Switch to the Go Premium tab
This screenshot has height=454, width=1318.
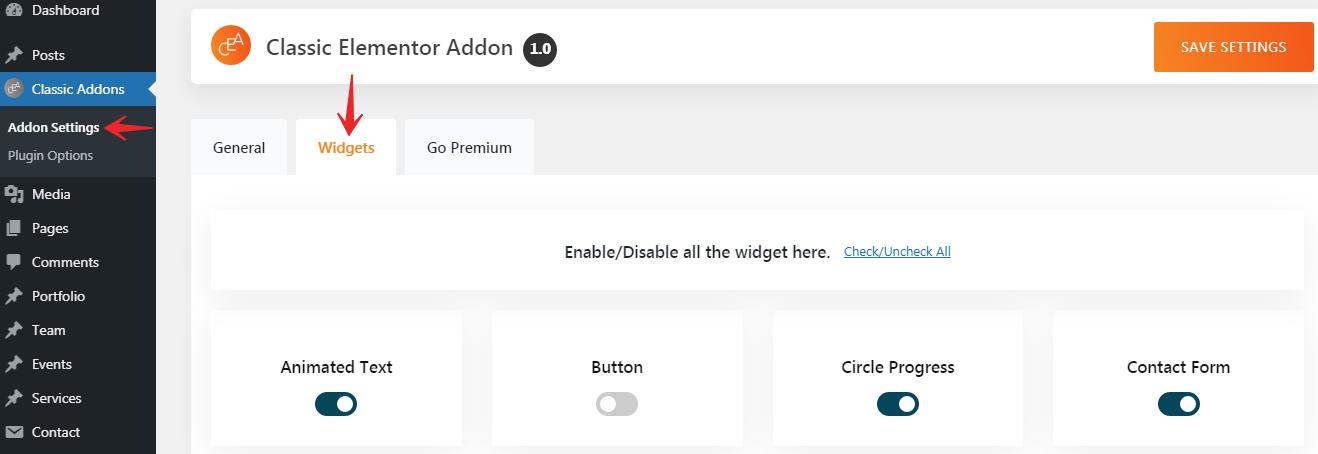tap(469, 147)
